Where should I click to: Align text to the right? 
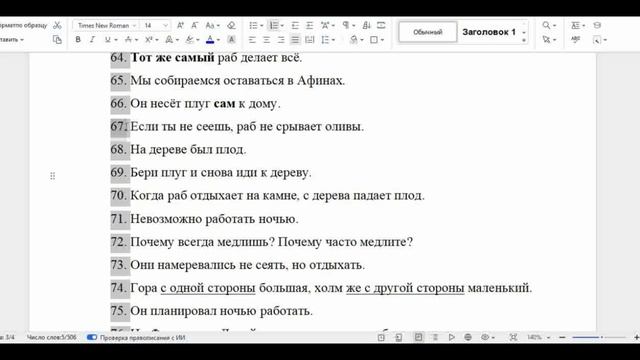[x=281, y=40]
